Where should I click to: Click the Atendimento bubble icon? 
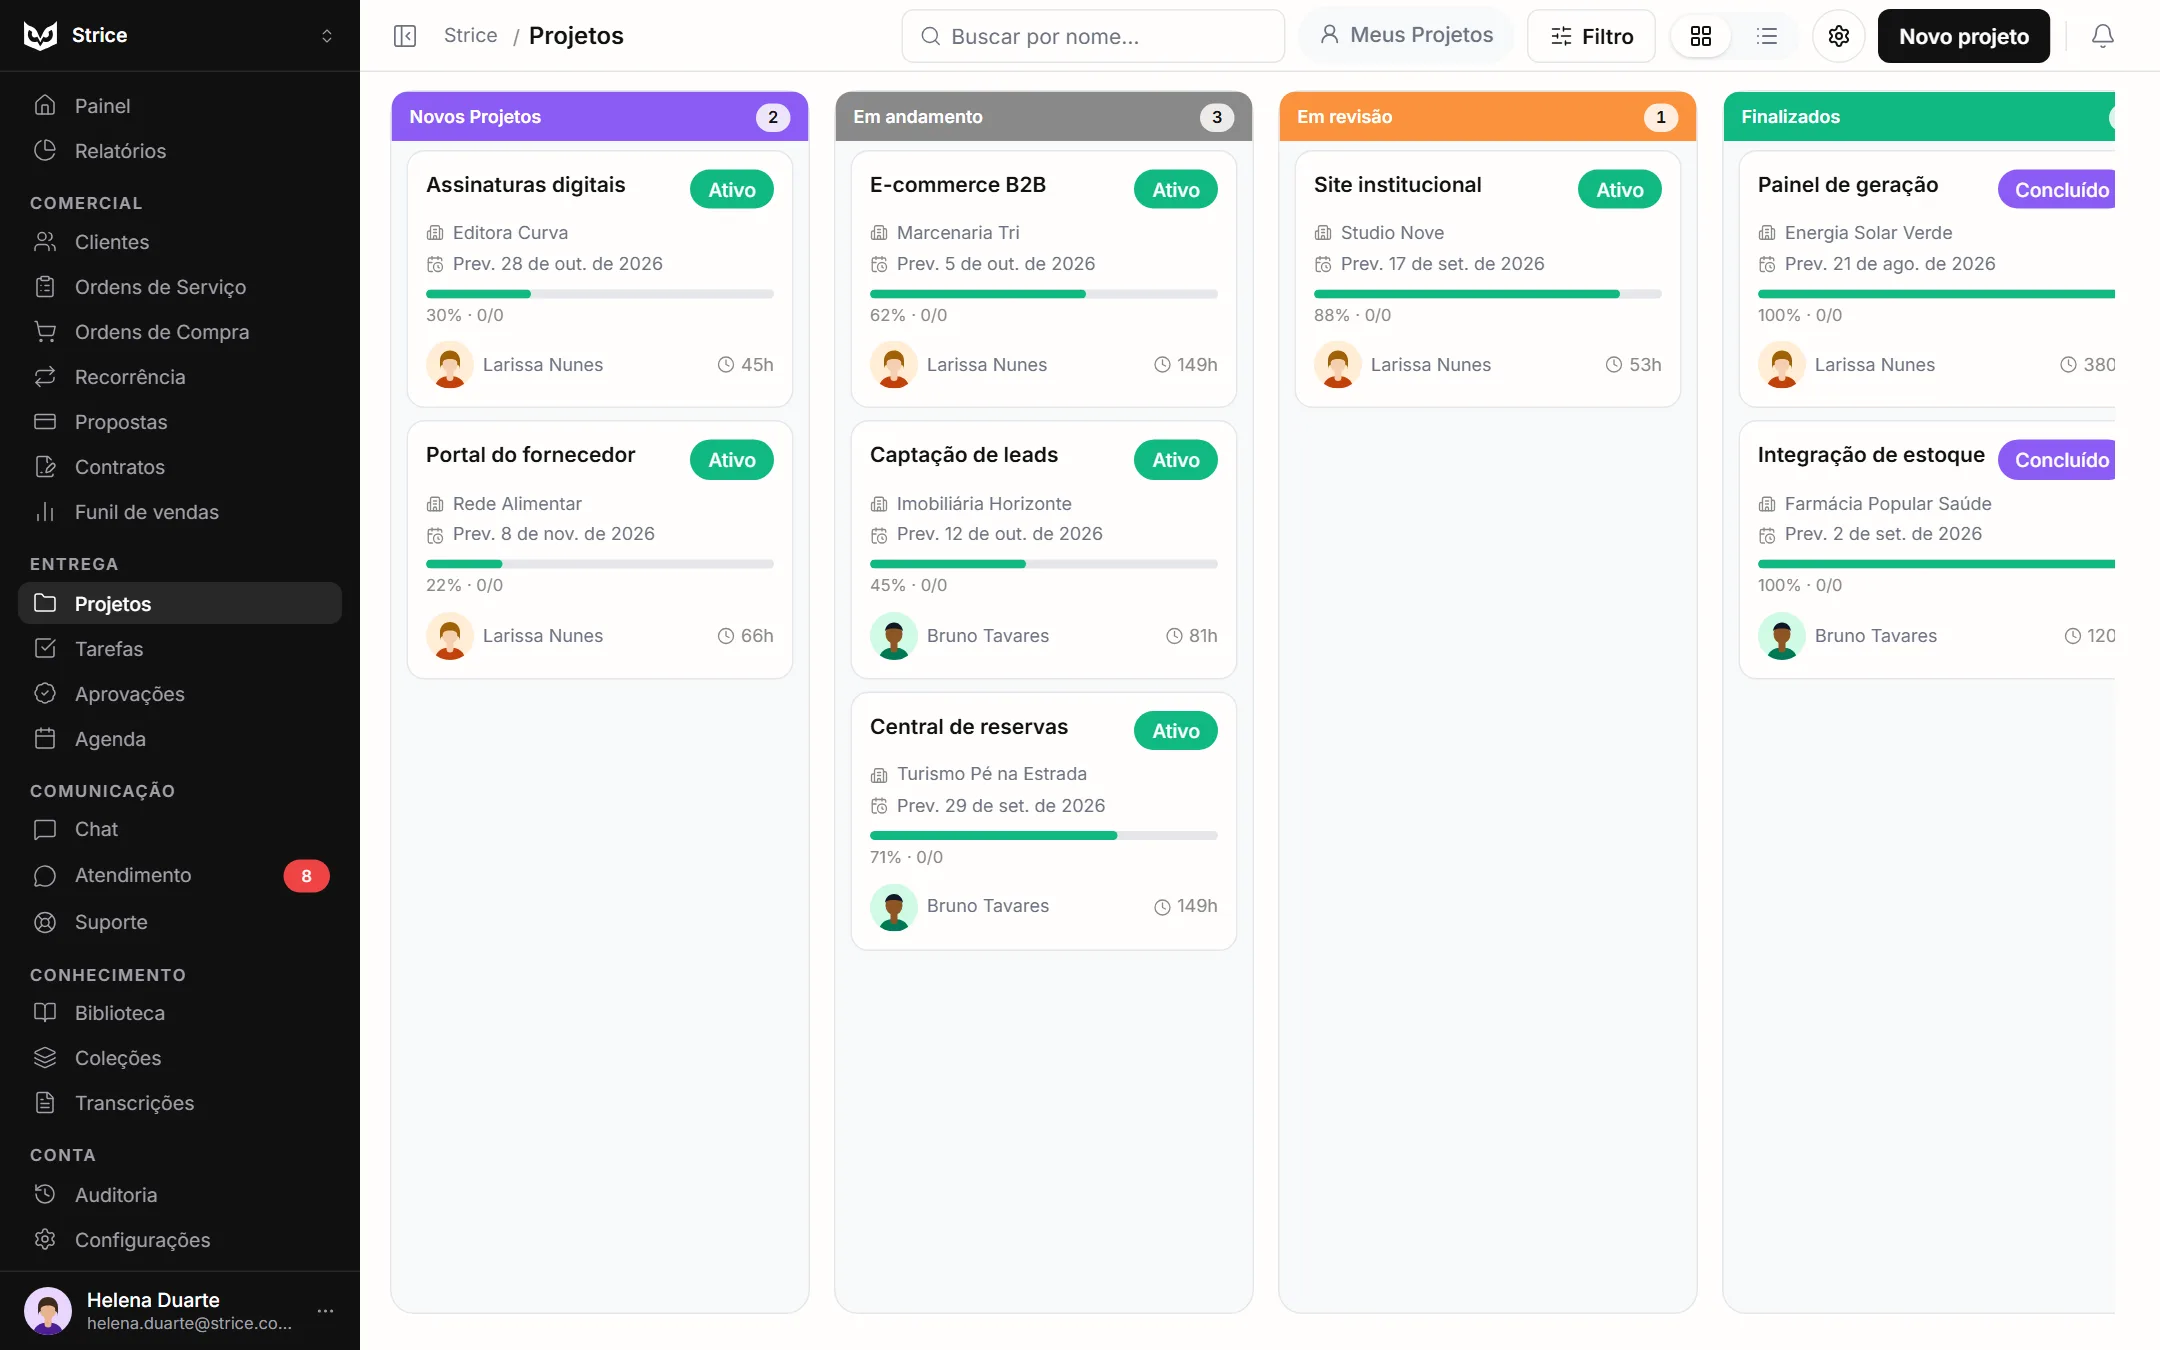click(x=45, y=875)
